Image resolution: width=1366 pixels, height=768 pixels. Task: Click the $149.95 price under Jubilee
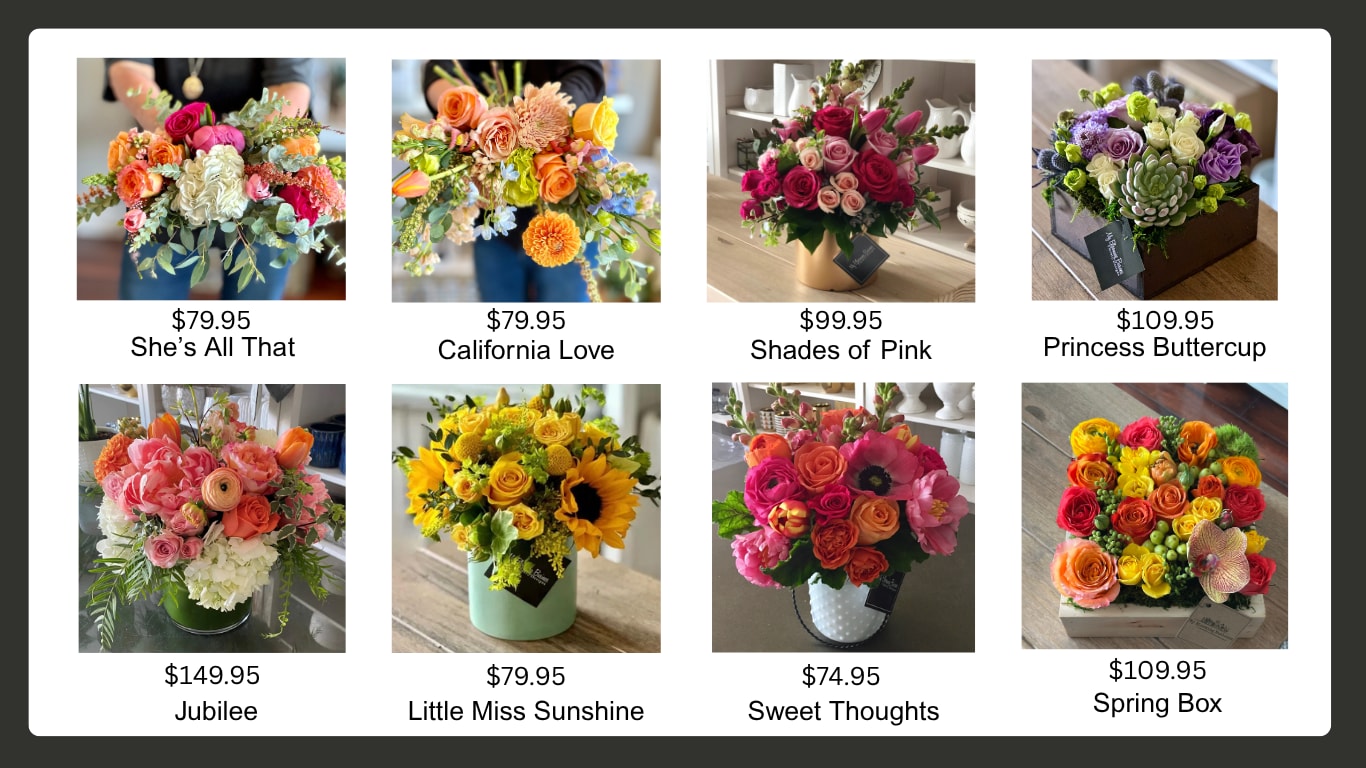[x=212, y=675]
